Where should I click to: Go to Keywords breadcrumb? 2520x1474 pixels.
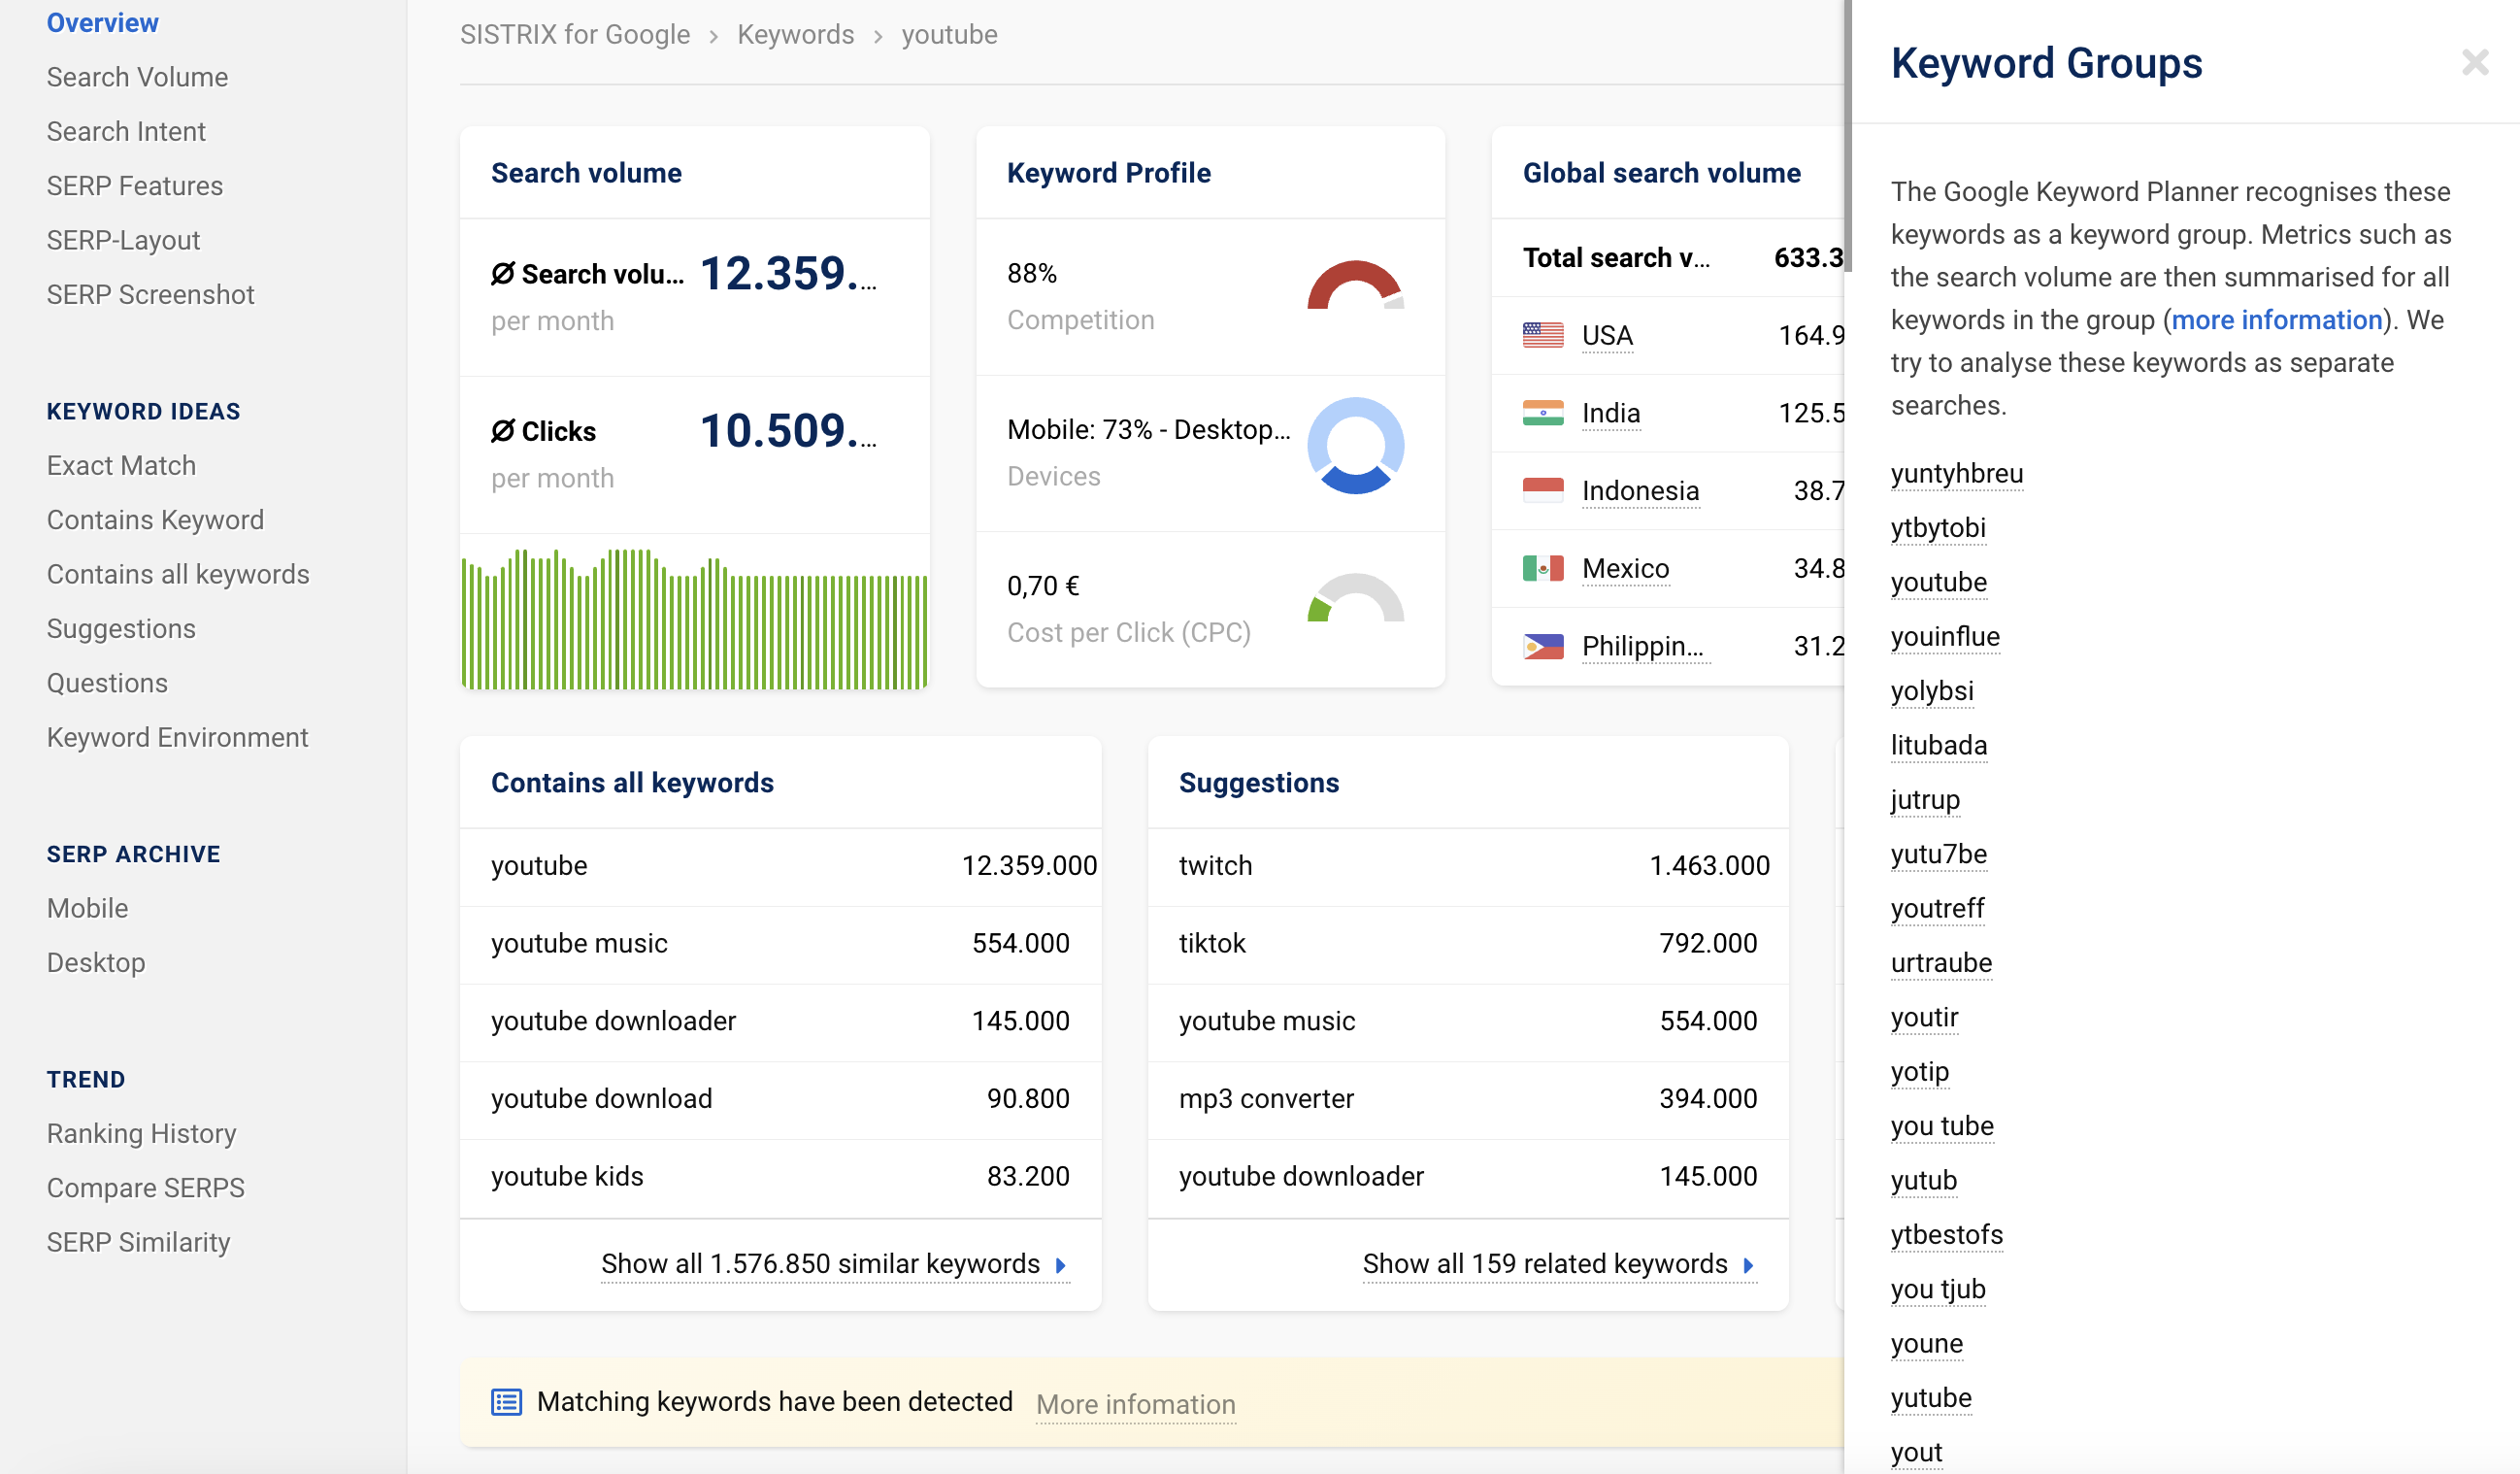click(795, 35)
